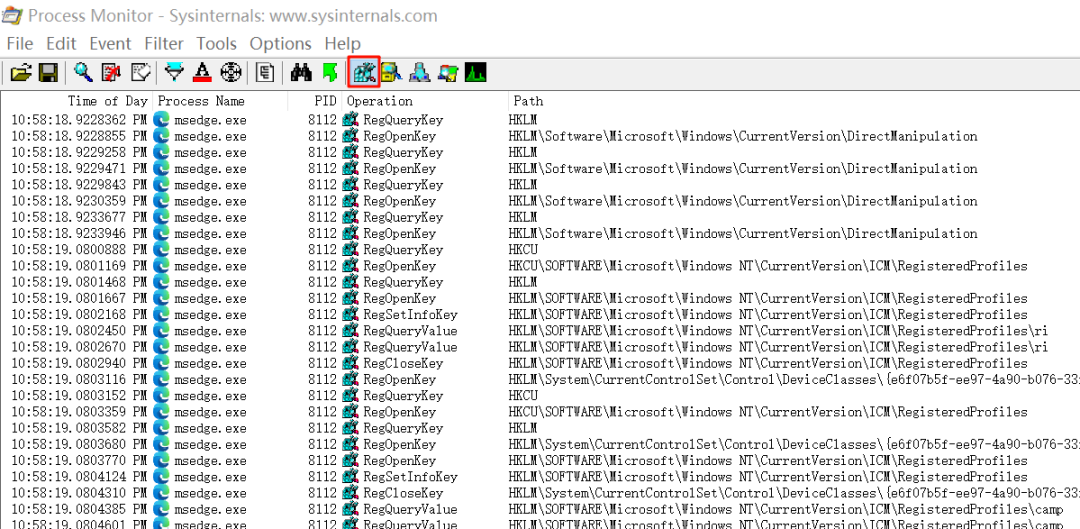Click the registry operation icon in the 10:58:19.0803582 row
The image size is (1080, 529).
(x=351, y=428)
